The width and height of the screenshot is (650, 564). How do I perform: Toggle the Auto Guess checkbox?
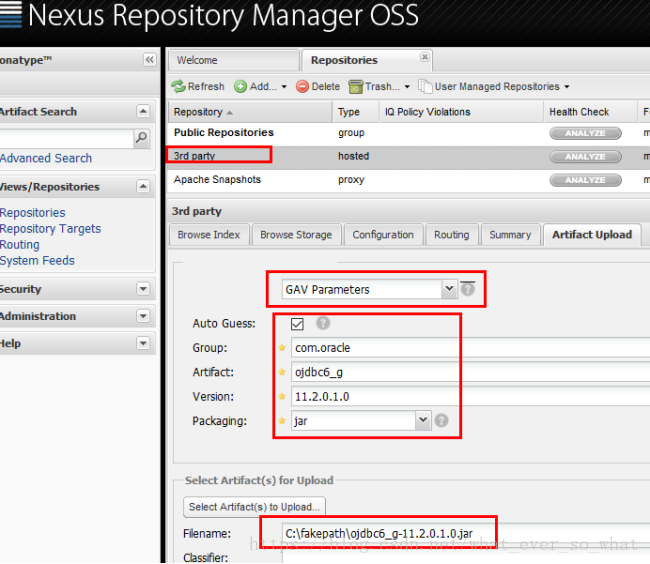click(297, 324)
